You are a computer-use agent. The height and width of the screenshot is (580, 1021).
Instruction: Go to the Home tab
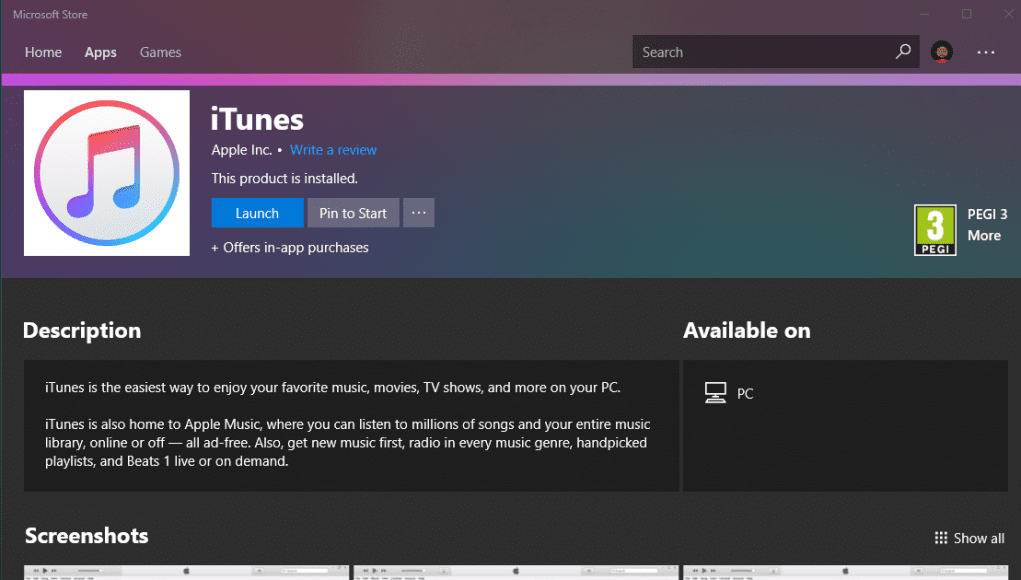click(x=43, y=52)
